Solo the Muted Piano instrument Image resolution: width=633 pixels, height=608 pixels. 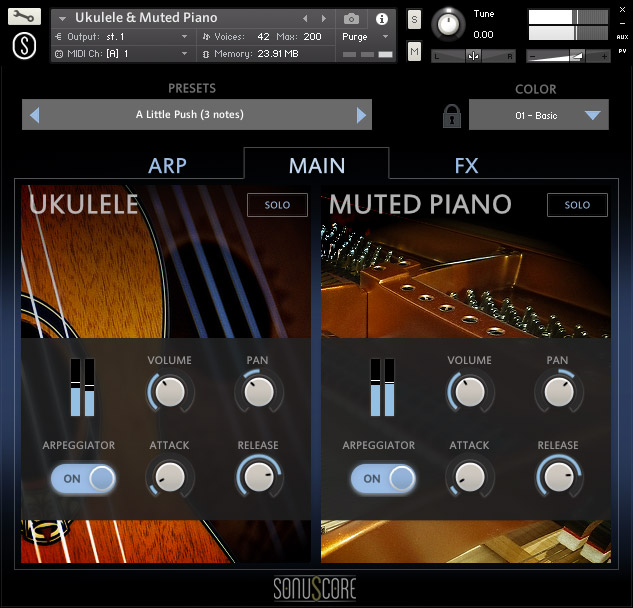coord(577,205)
